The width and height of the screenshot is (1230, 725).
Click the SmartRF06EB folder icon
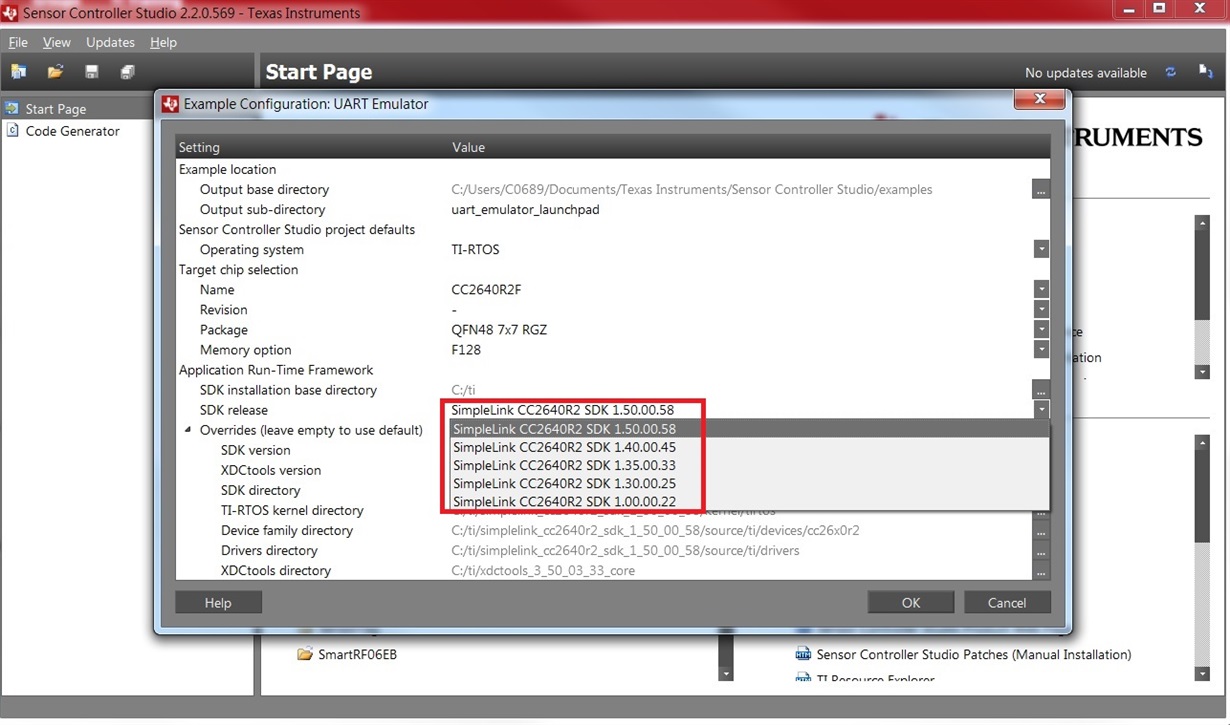[x=305, y=654]
